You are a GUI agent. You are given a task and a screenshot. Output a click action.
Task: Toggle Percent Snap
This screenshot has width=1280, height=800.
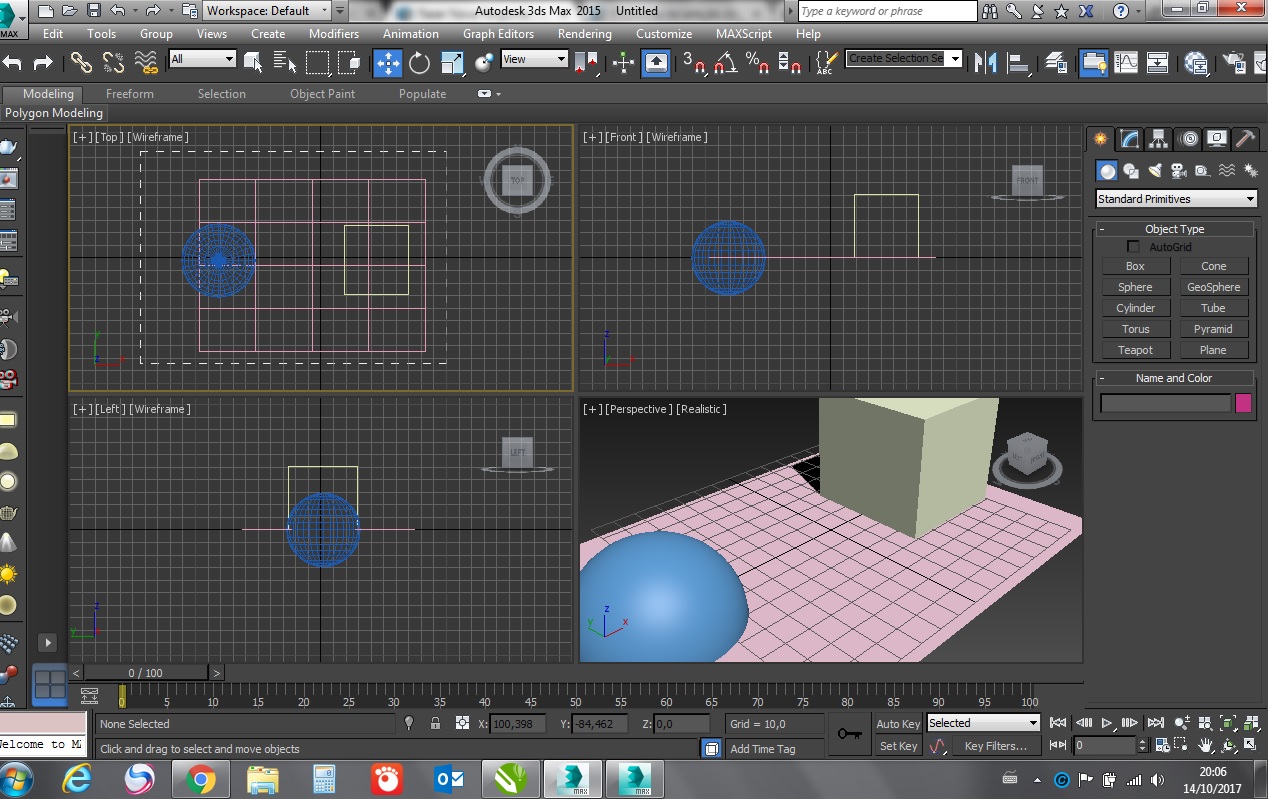pos(757,63)
